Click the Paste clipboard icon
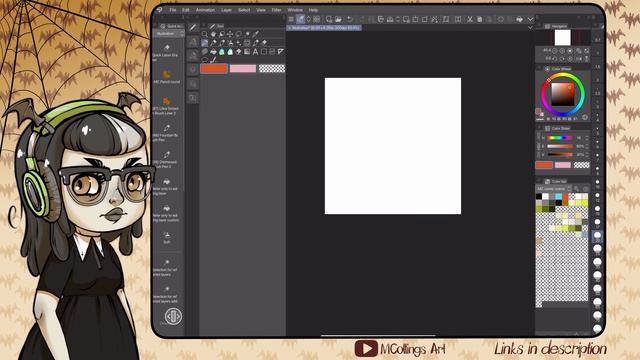This screenshot has height=360, width=640. [480, 19]
